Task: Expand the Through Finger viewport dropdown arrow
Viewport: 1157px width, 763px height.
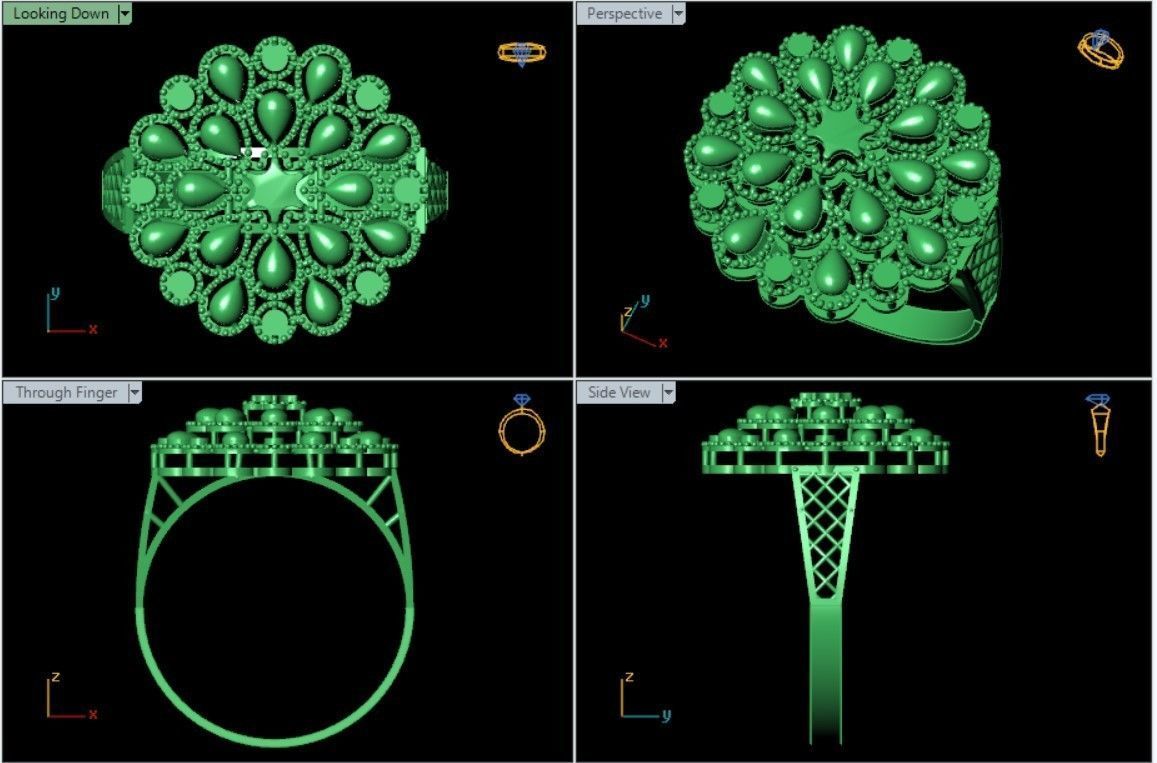Action: 134,393
